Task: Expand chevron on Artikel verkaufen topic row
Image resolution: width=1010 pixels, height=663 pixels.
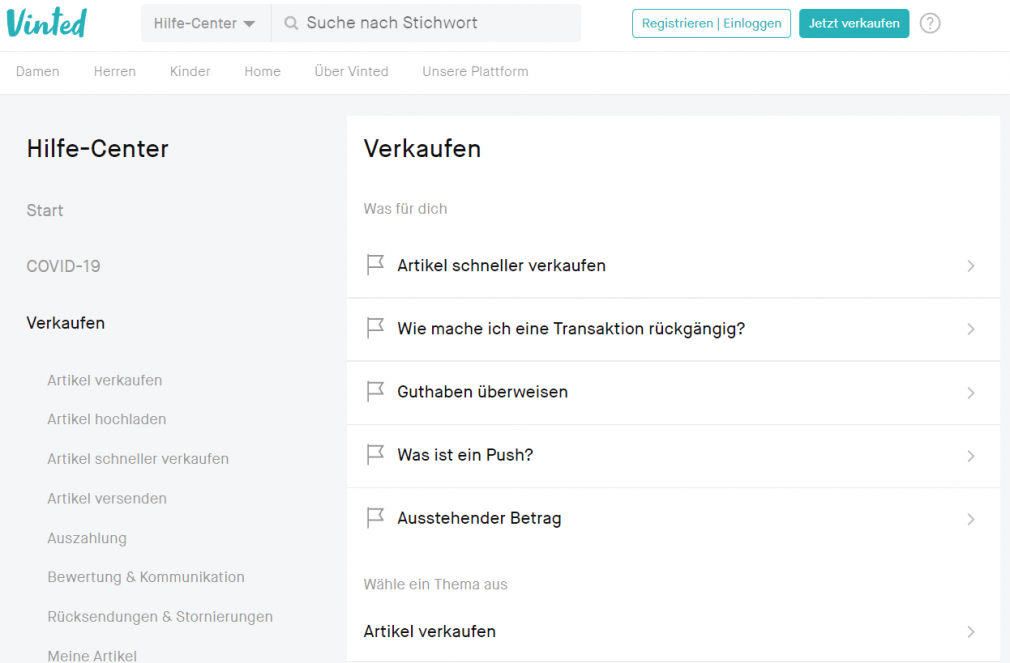Action: (x=971, y=632)
